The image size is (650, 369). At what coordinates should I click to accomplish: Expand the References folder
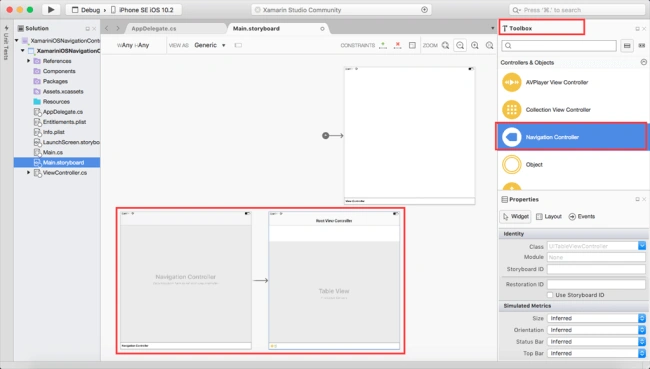[29, 61]
